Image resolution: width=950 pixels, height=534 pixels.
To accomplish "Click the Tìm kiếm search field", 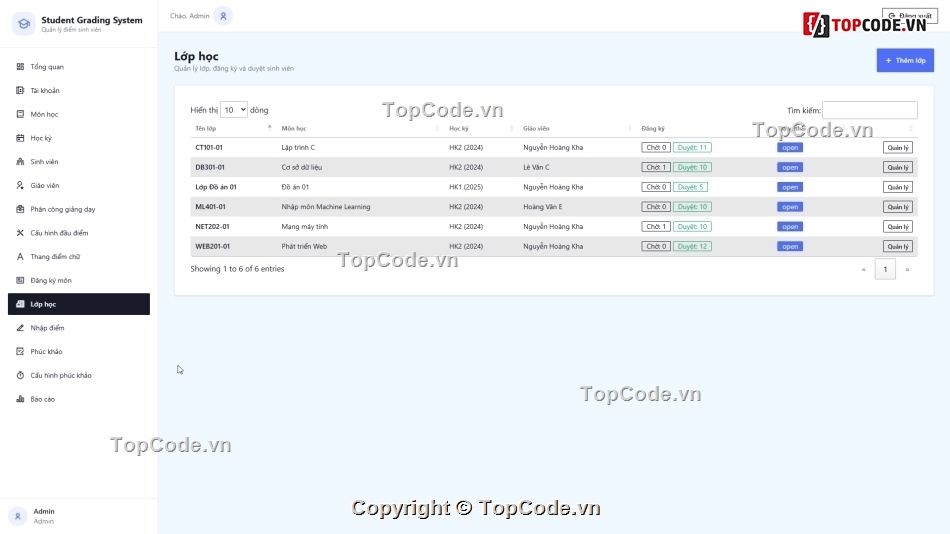I will click(x=869, y=110).
